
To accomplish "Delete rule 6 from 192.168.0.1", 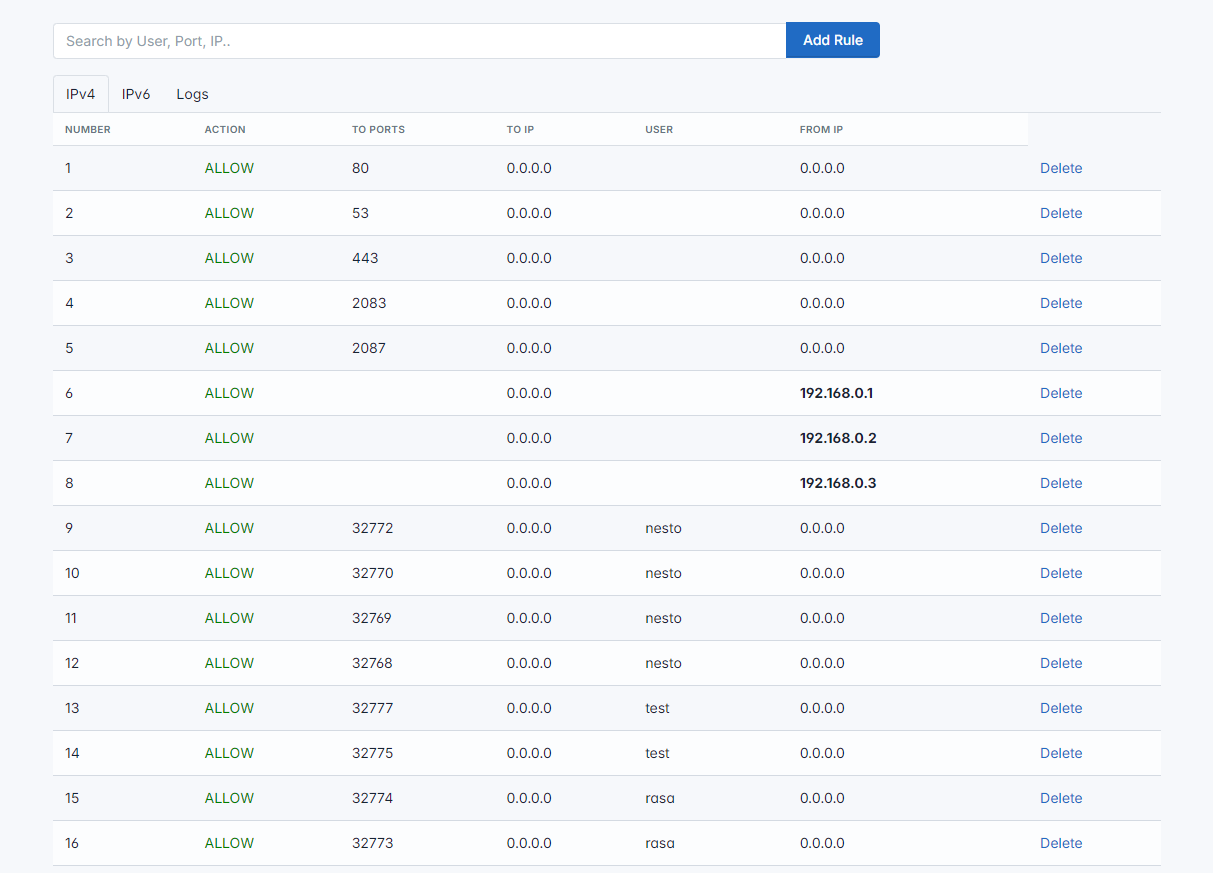I will click(1061, 393).
